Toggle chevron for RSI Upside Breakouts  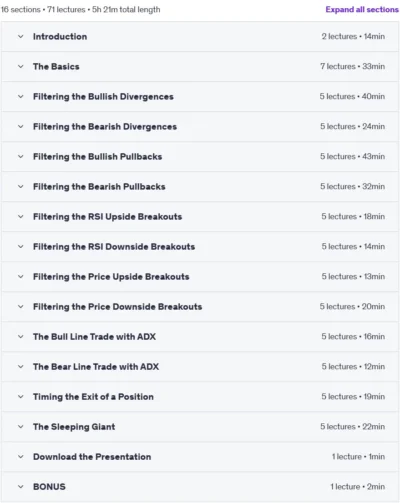pyautogui.click(x=21, y=216)
